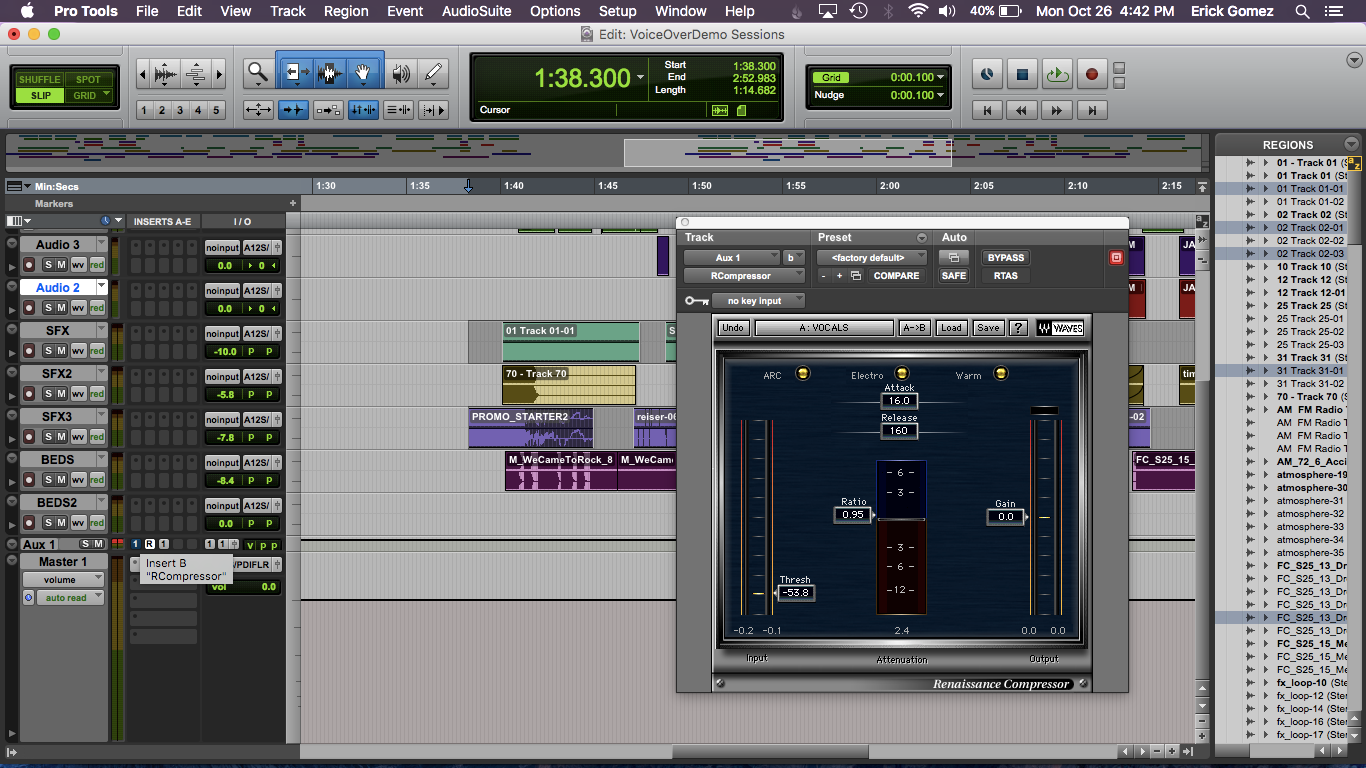Click the A->B copy button

coord(914,327)
